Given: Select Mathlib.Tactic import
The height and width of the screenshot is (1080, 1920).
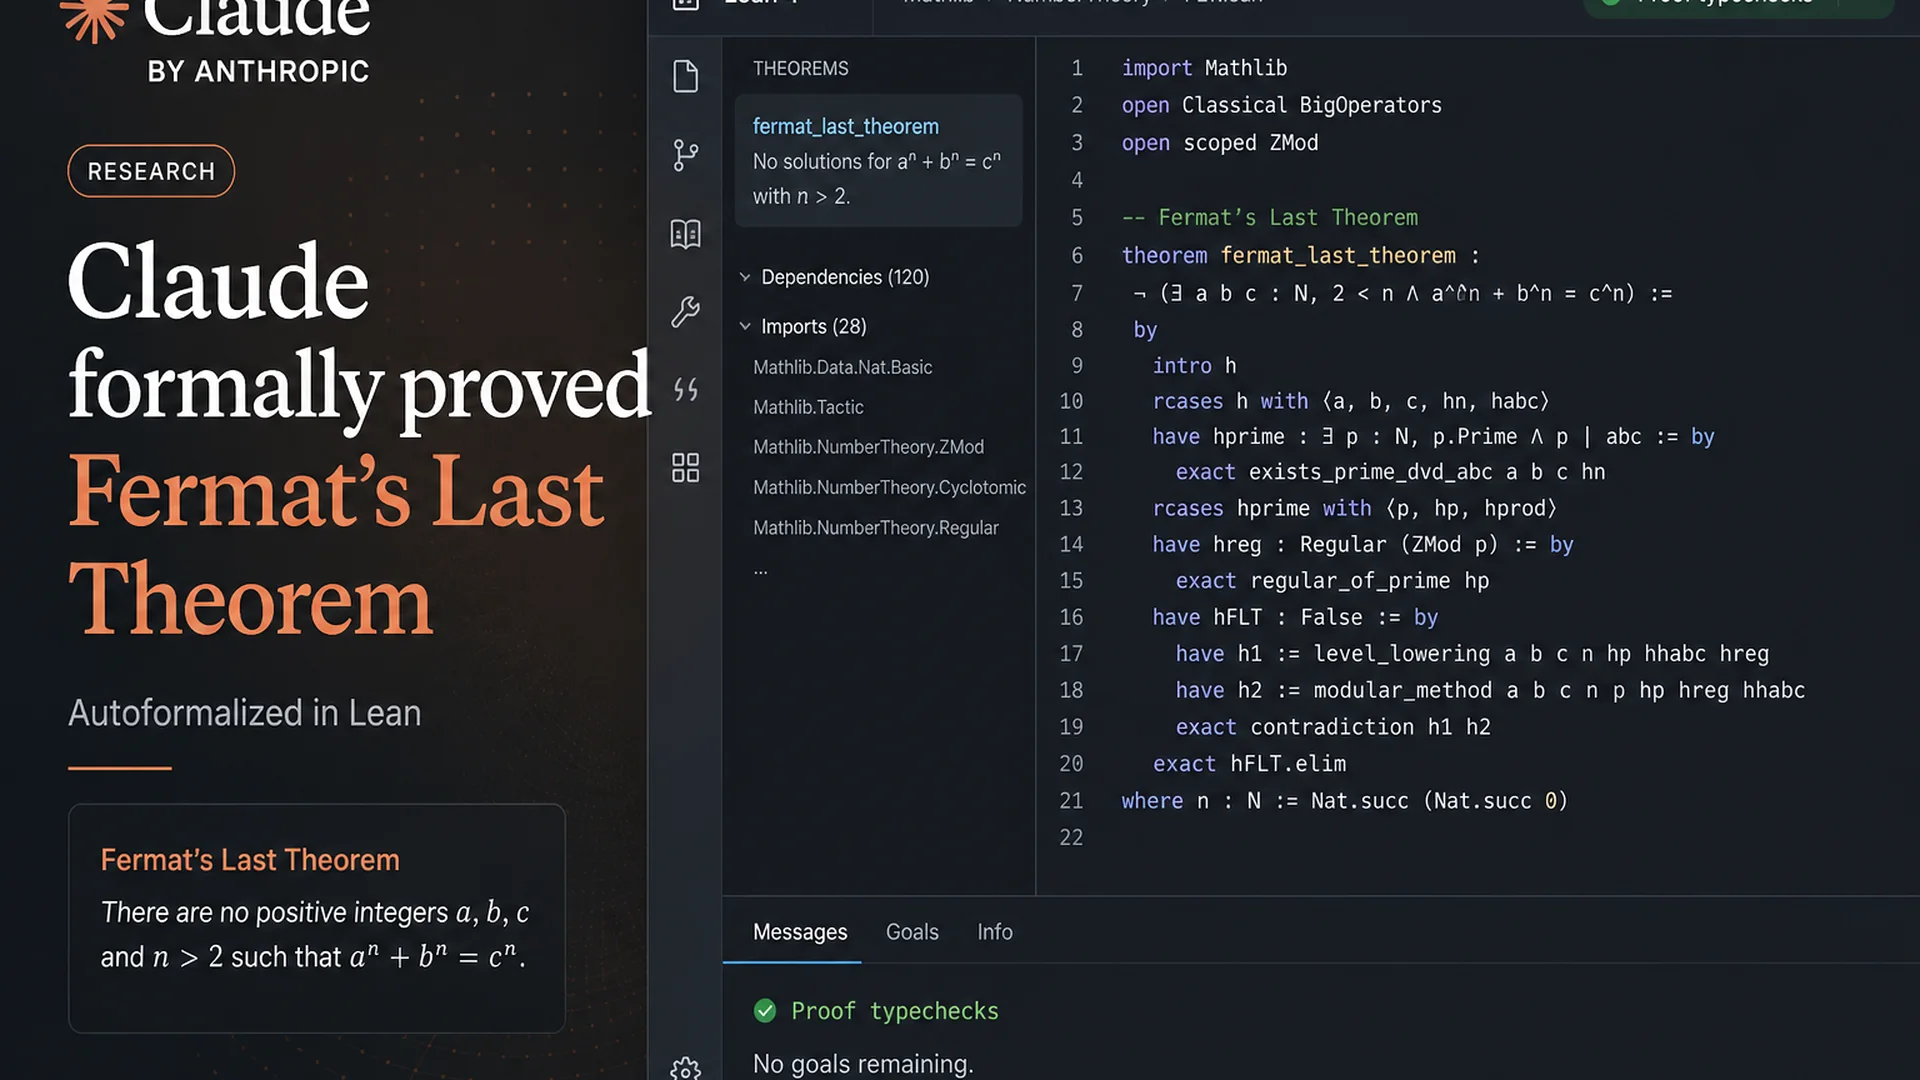Looking at the screenshot, I should [x=808, y=407].
